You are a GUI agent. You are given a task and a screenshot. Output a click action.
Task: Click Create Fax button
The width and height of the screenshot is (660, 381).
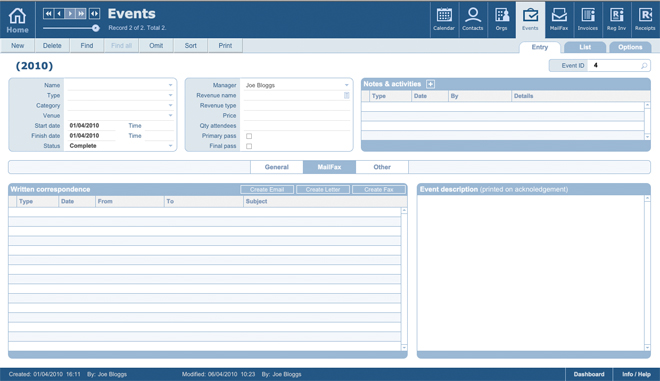[x=379, y=189]
